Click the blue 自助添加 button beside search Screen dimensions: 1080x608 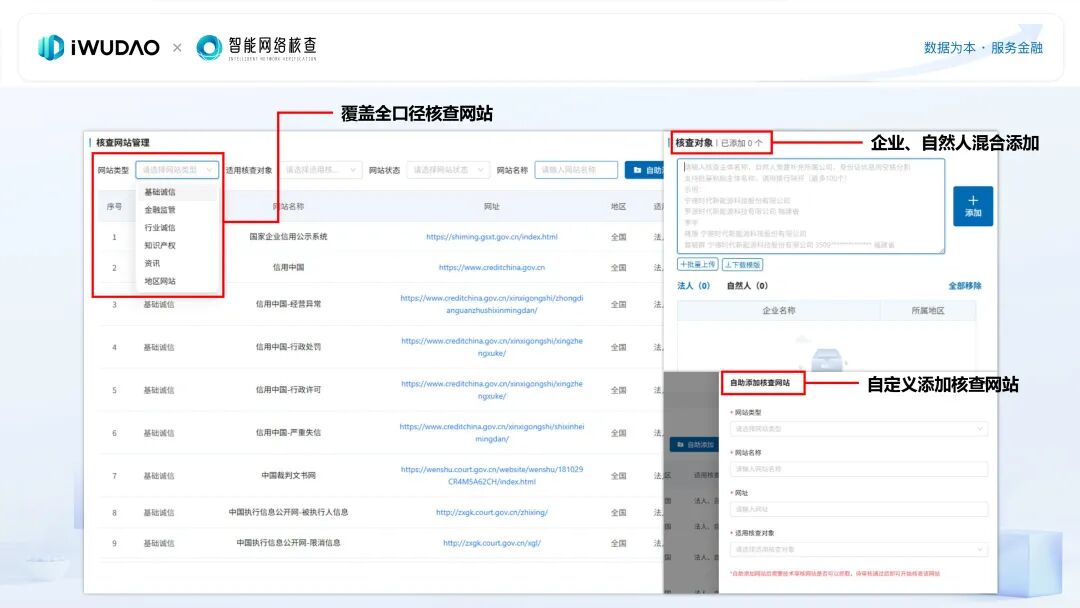pyautogui.click(x=645, y=170)
